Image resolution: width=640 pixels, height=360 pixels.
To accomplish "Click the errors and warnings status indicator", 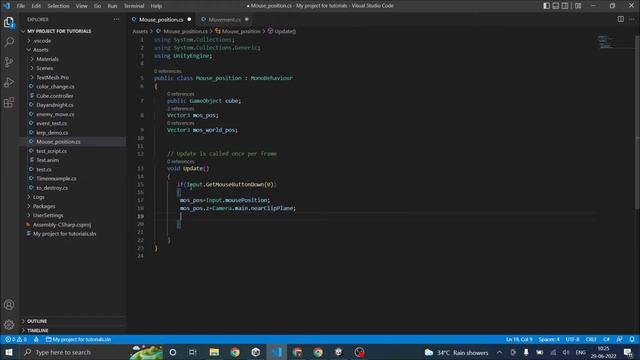I will (x=16, y=340).
